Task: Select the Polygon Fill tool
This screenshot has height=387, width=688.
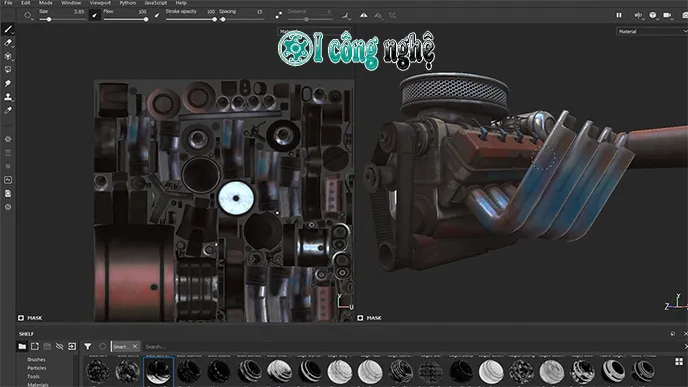Action: [8, 70]
